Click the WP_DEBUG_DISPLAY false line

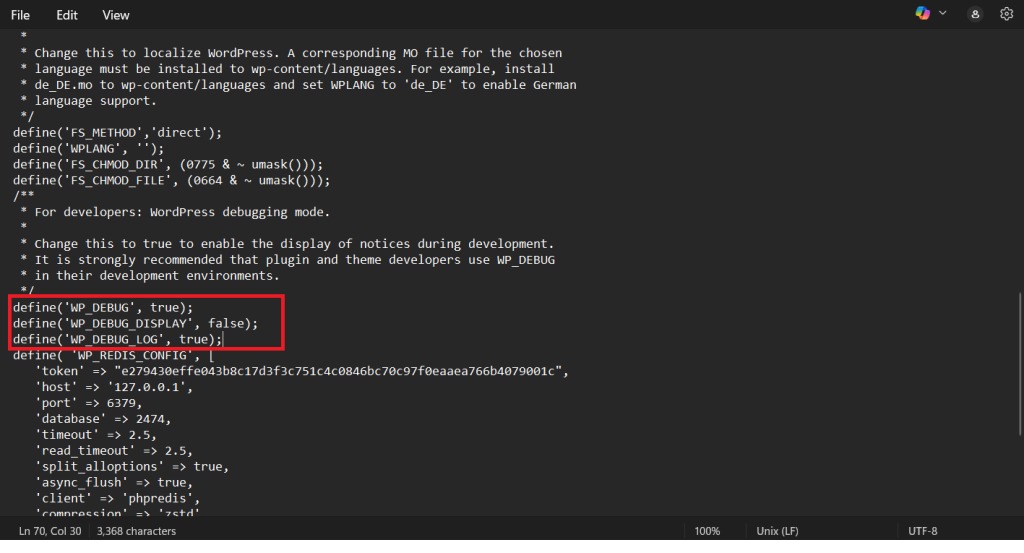[x=136, y=323]
